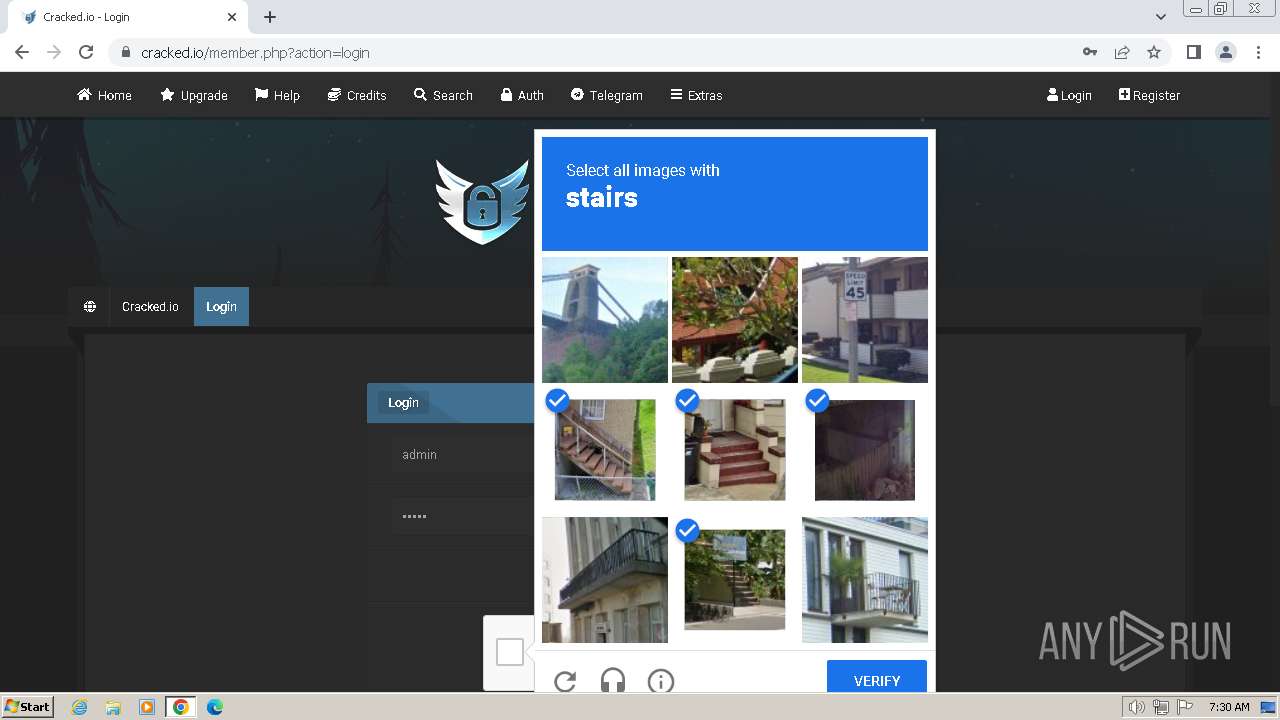Select the bridge tower captcha image
Viewport: 1280px width, 720px height.
tap(605, 320)
